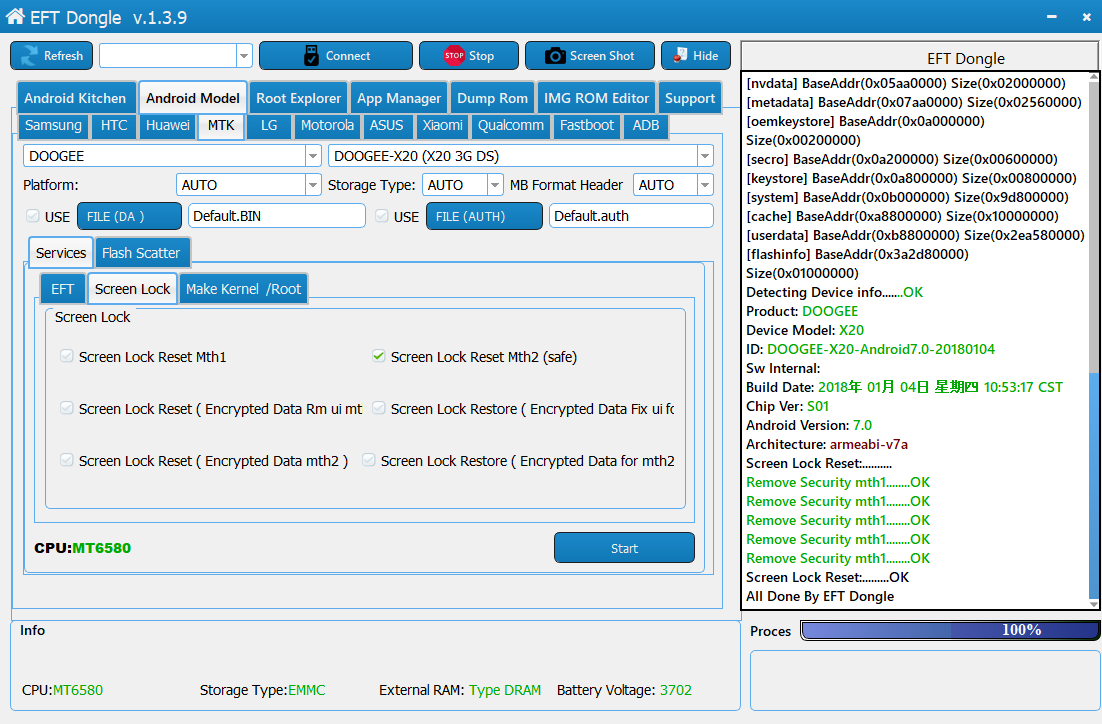
Task: Open the Dump Rom tab
Action: tap(492, 98)
